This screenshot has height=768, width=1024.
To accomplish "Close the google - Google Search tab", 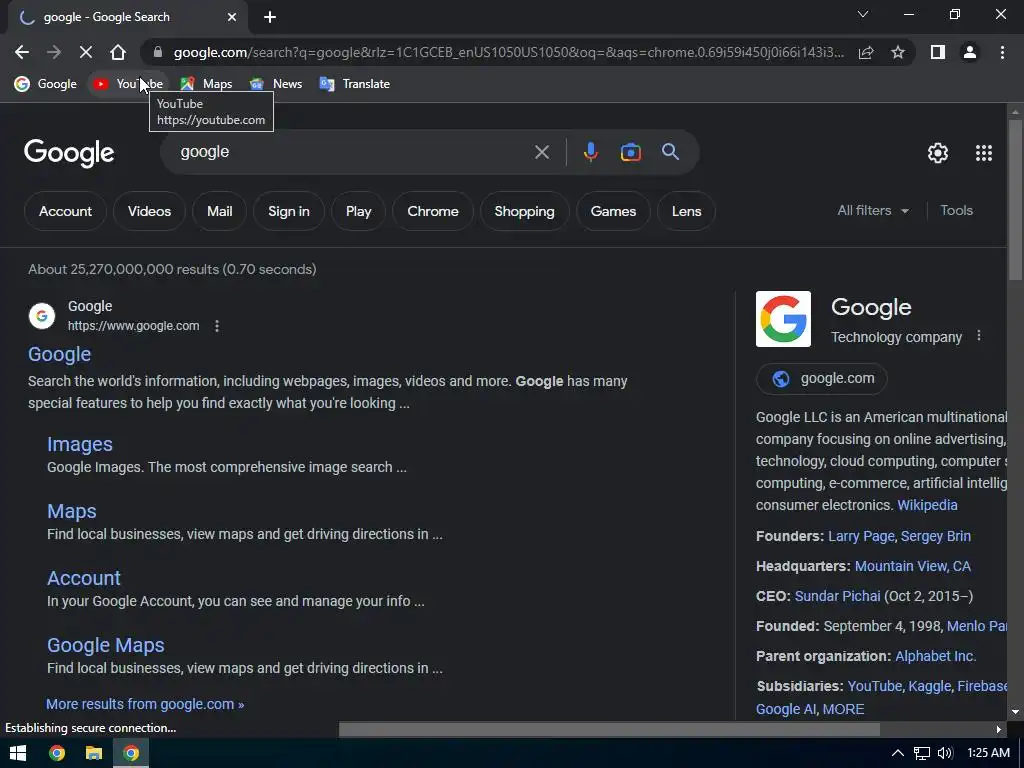I will coord(232,17).
